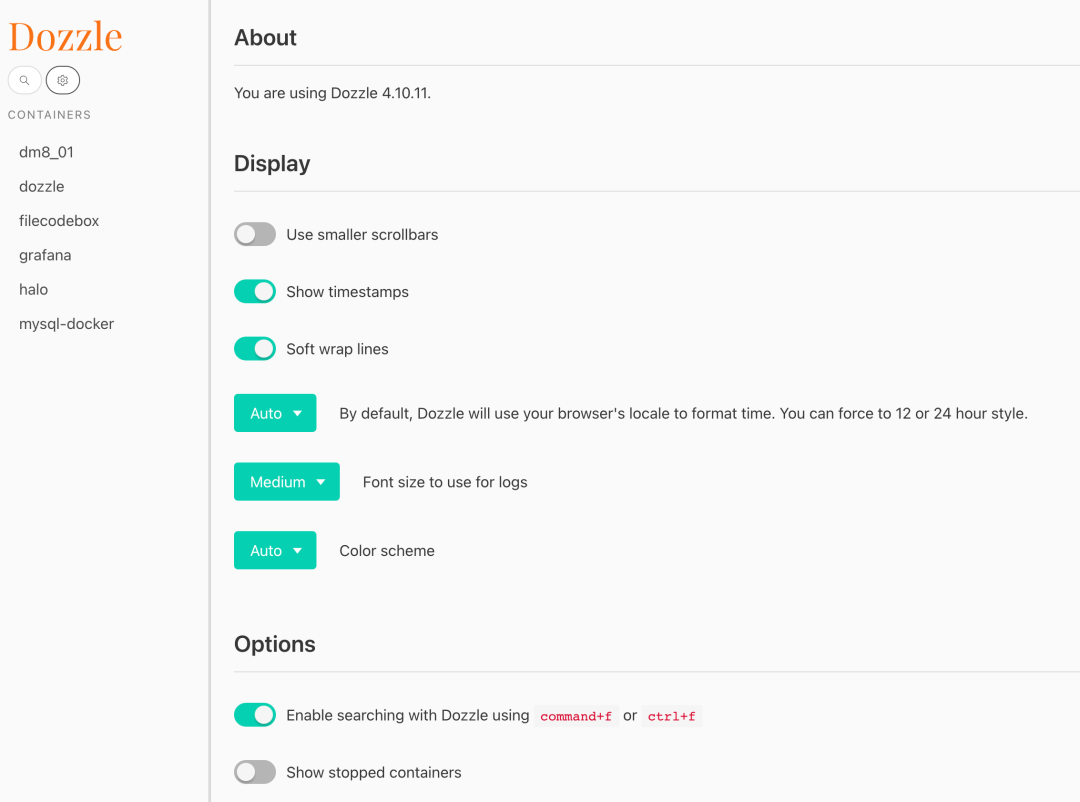
Task: Click the sidebar resize divider
Action: coord(210,400)
